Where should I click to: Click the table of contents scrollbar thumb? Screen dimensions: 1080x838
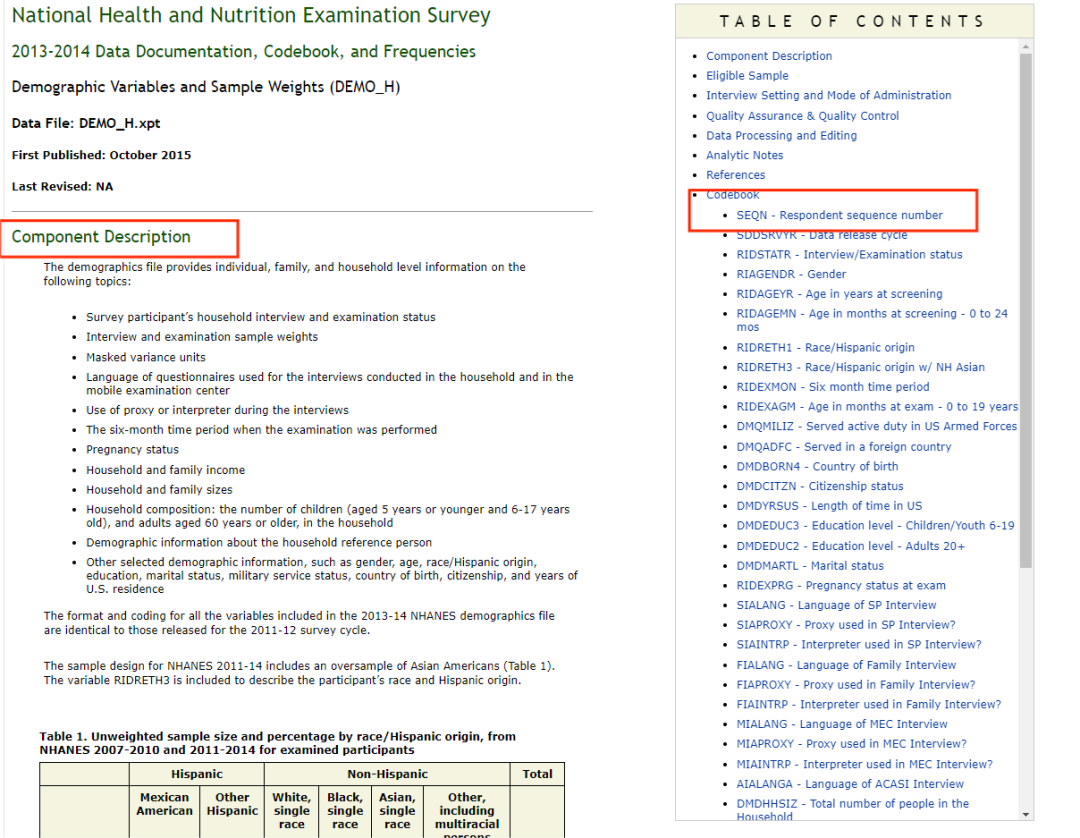(1026, 311)
